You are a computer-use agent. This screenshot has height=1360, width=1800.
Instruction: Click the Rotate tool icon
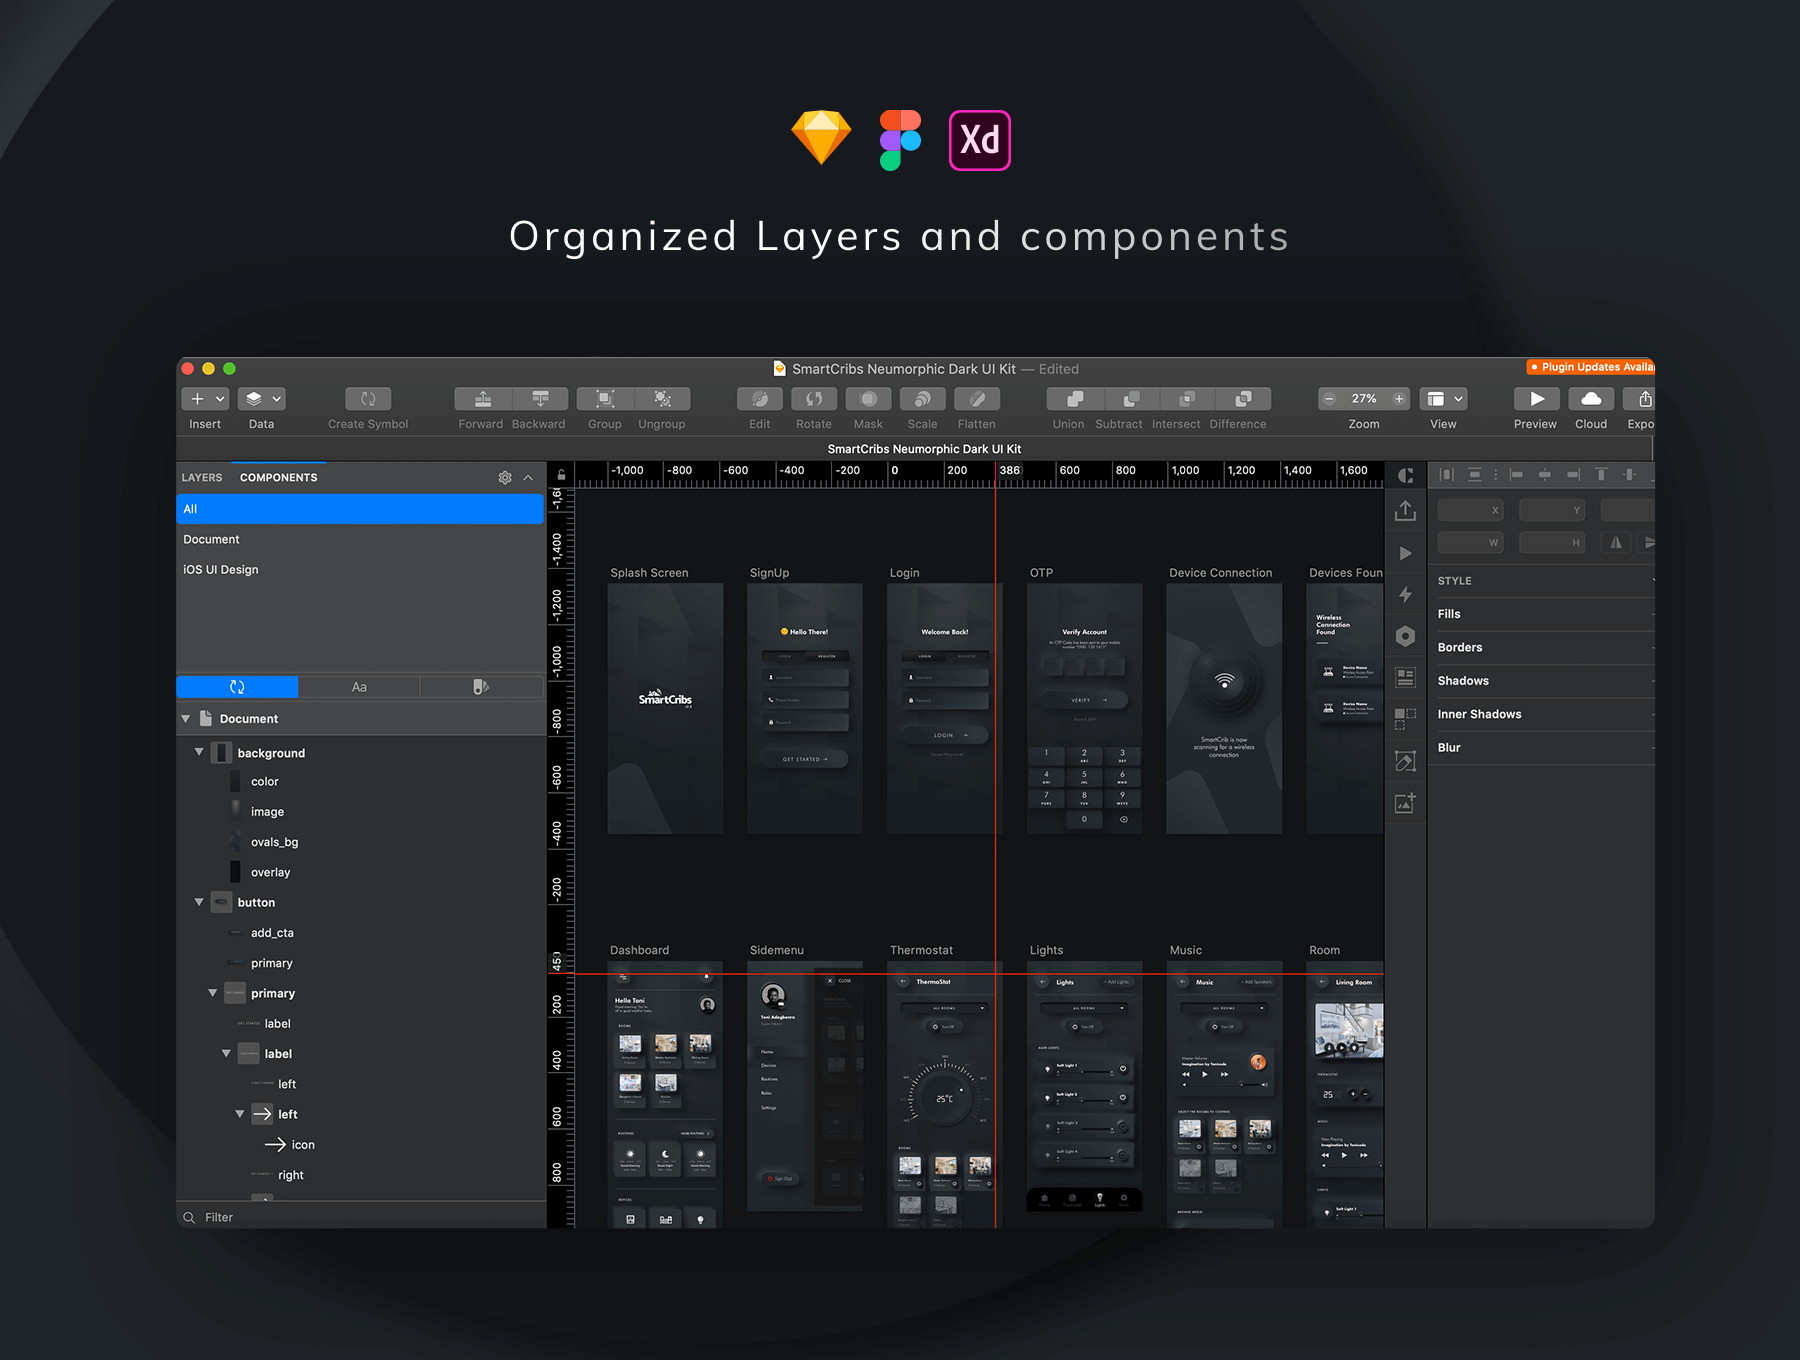click(x=814, y=399)
